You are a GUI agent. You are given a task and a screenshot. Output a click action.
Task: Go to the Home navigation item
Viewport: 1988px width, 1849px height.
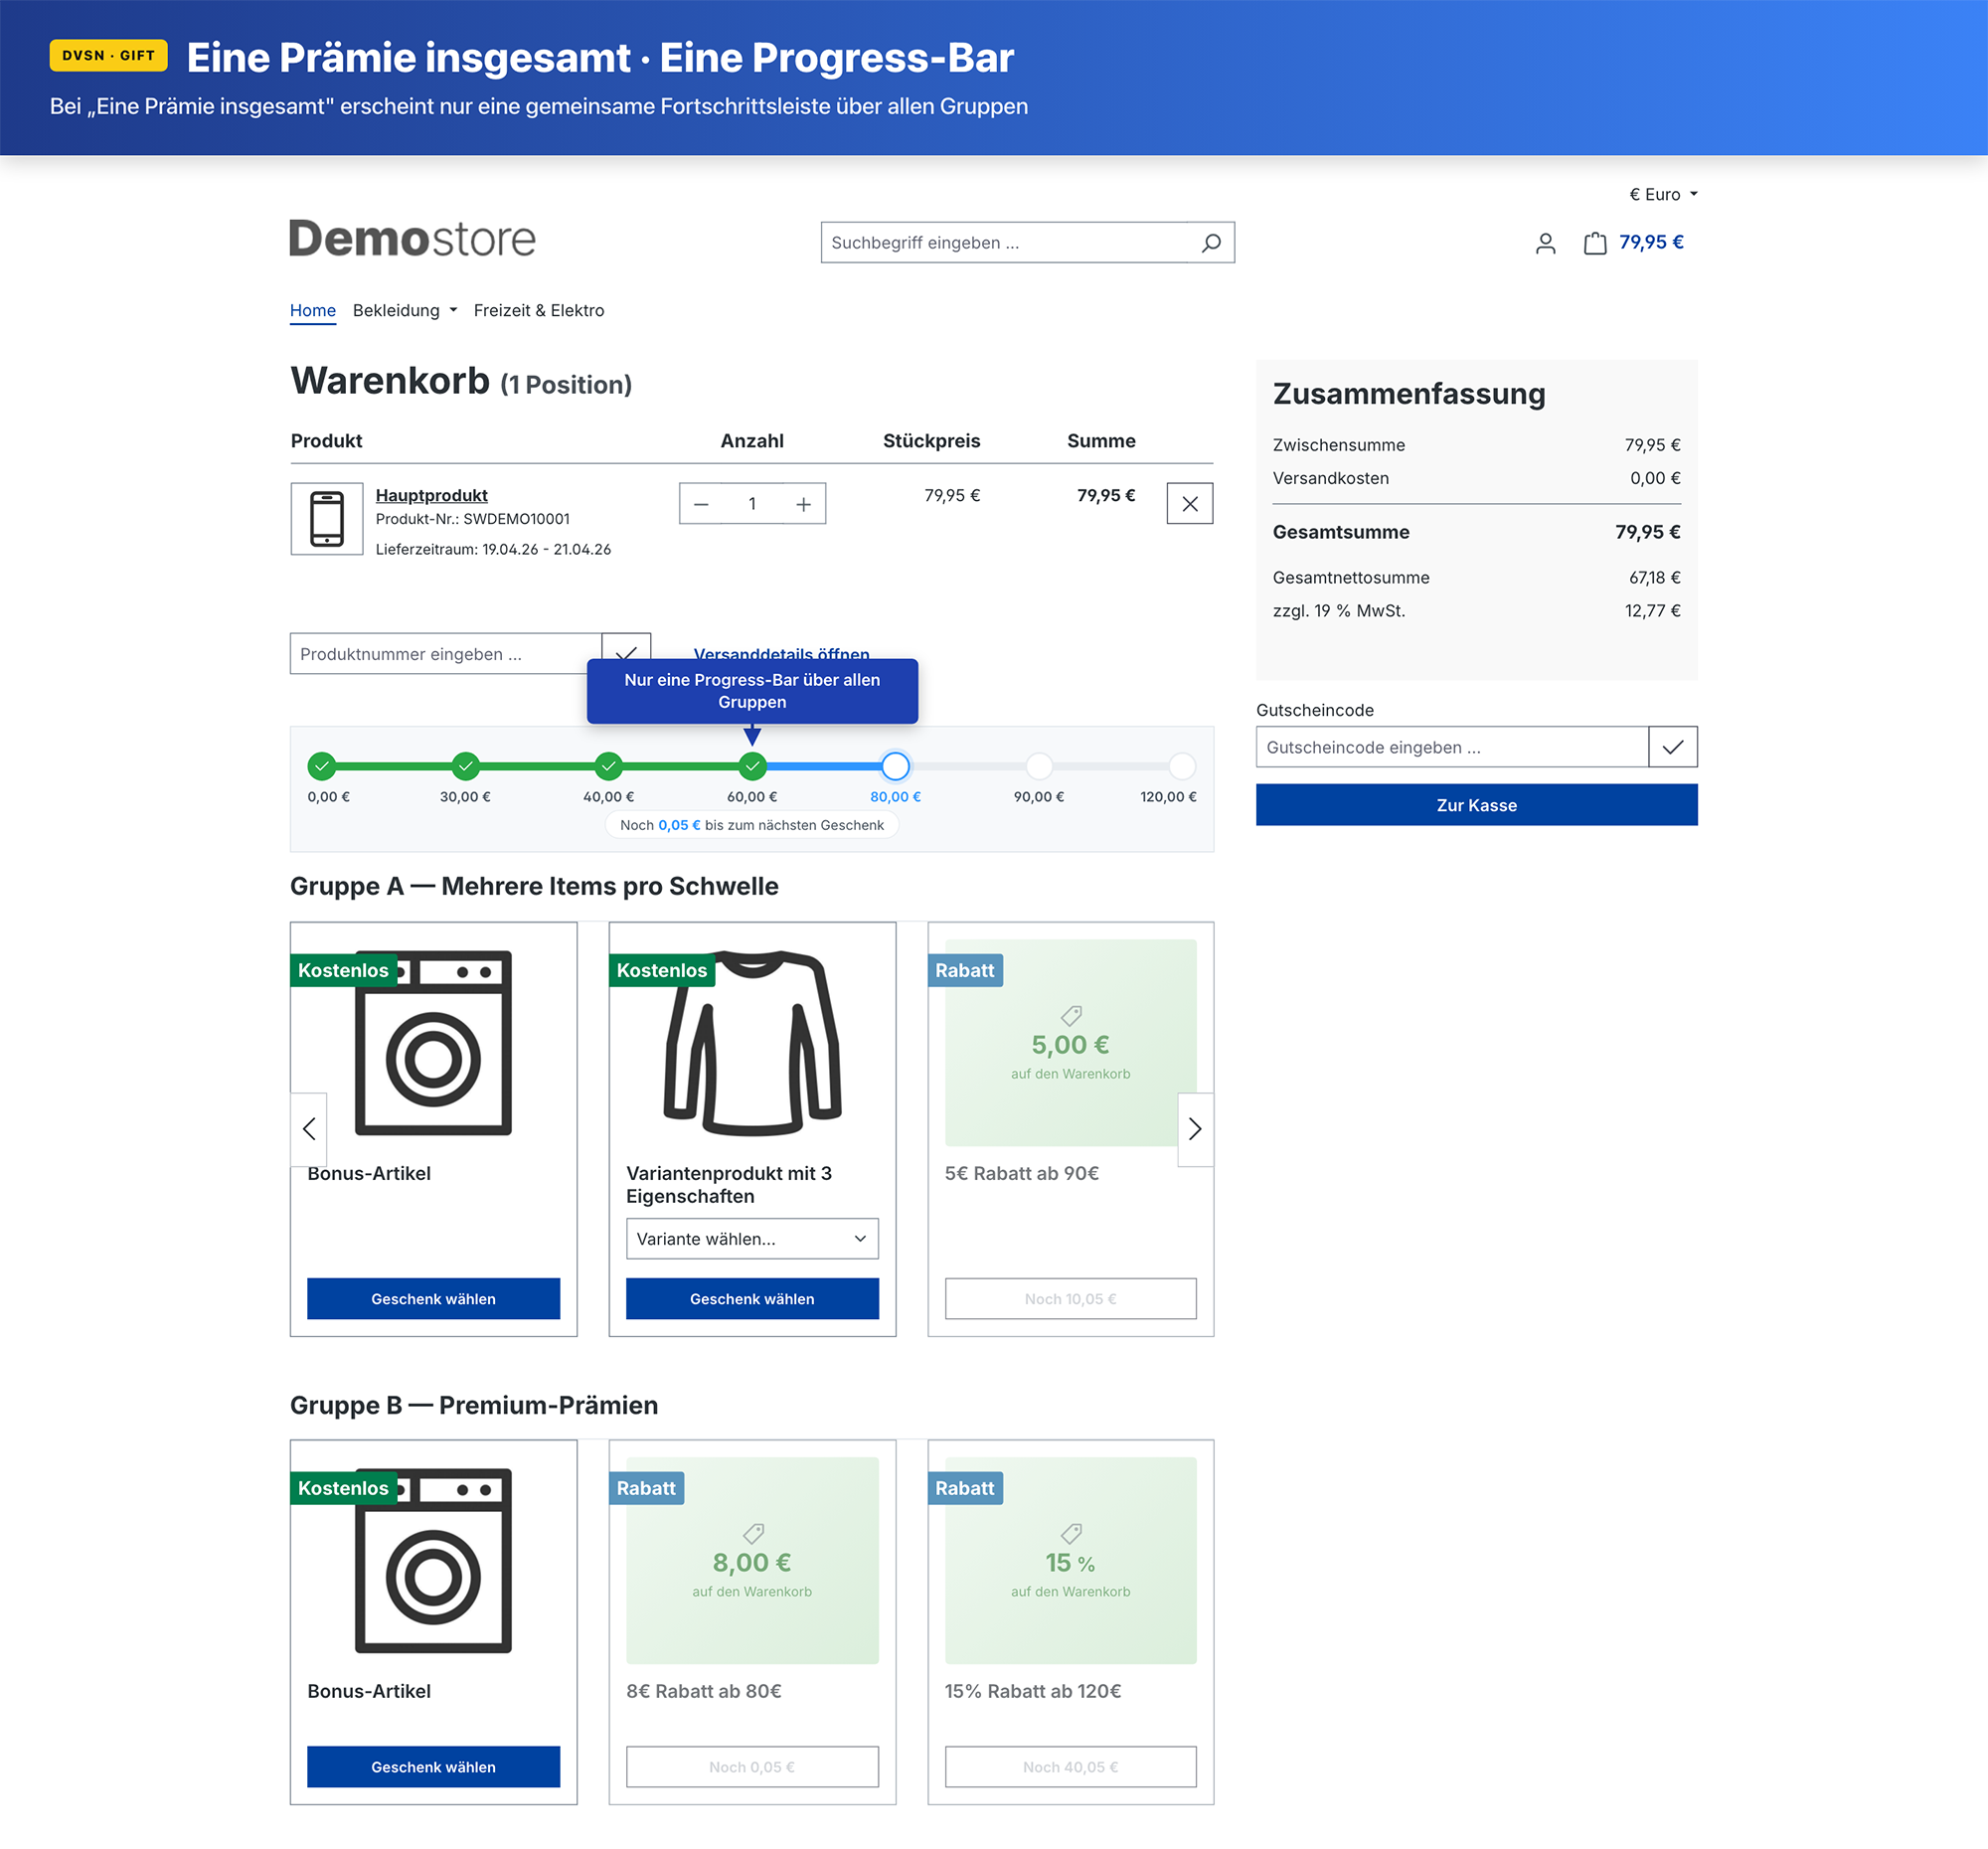click(x=312, y=310)
